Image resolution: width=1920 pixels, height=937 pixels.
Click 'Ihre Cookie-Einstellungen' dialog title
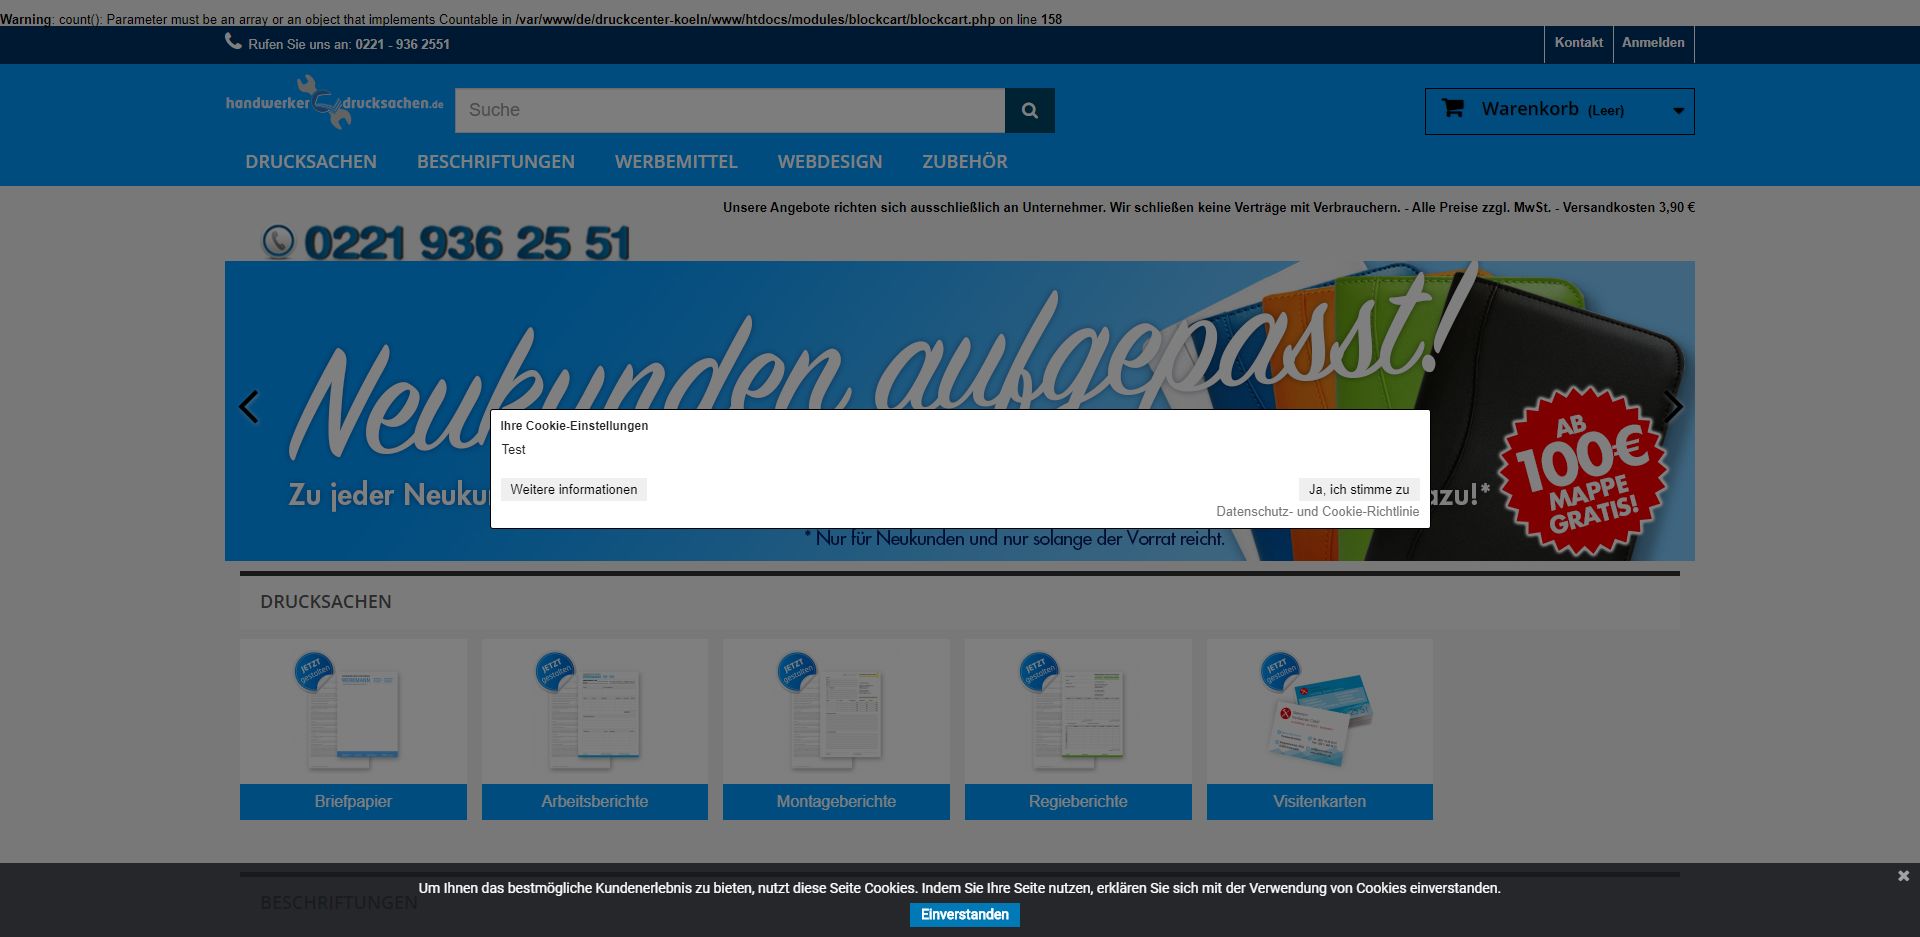pos(574,426)
